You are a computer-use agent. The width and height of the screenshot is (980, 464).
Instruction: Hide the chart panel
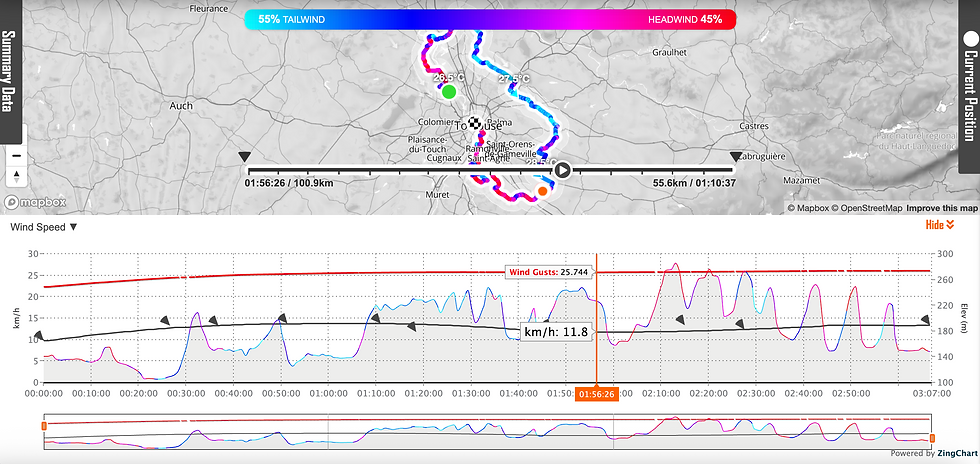940,225
